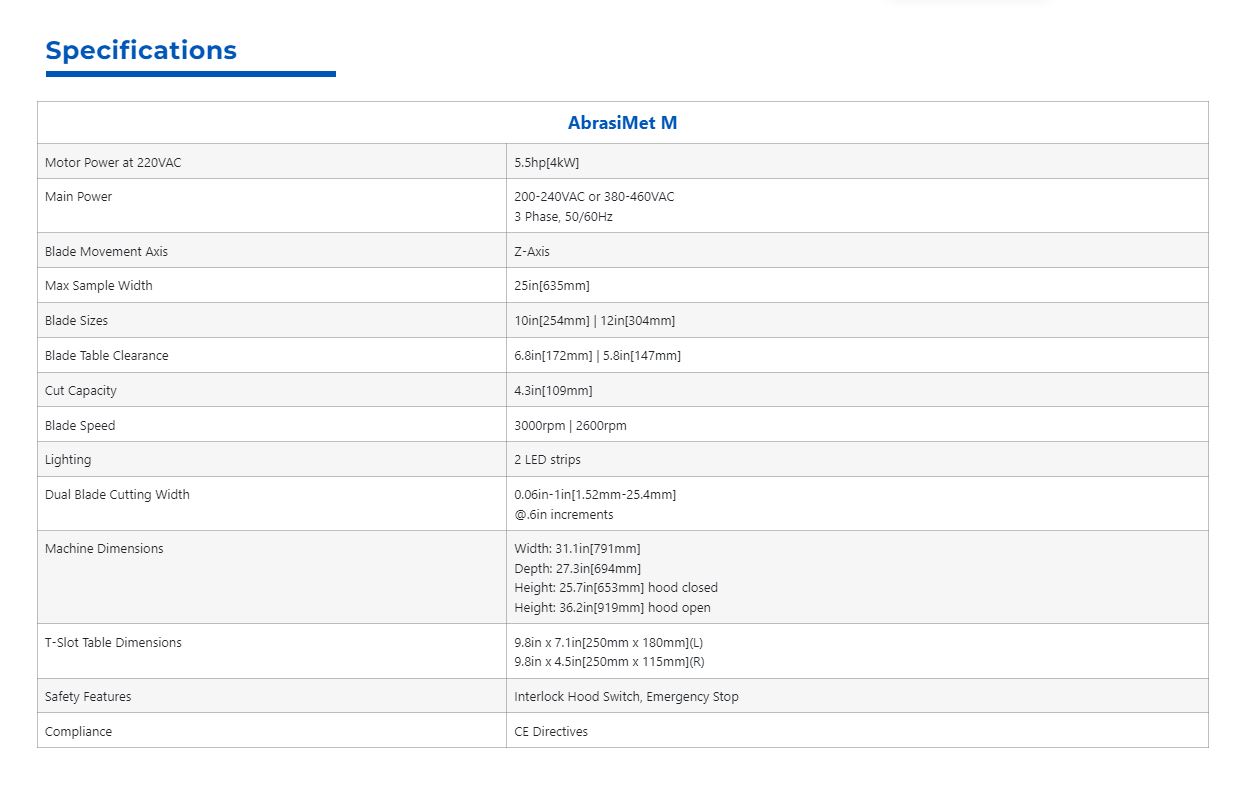Click the Lighting row label
Screen dimensions: 1247x798
(68, 459)
